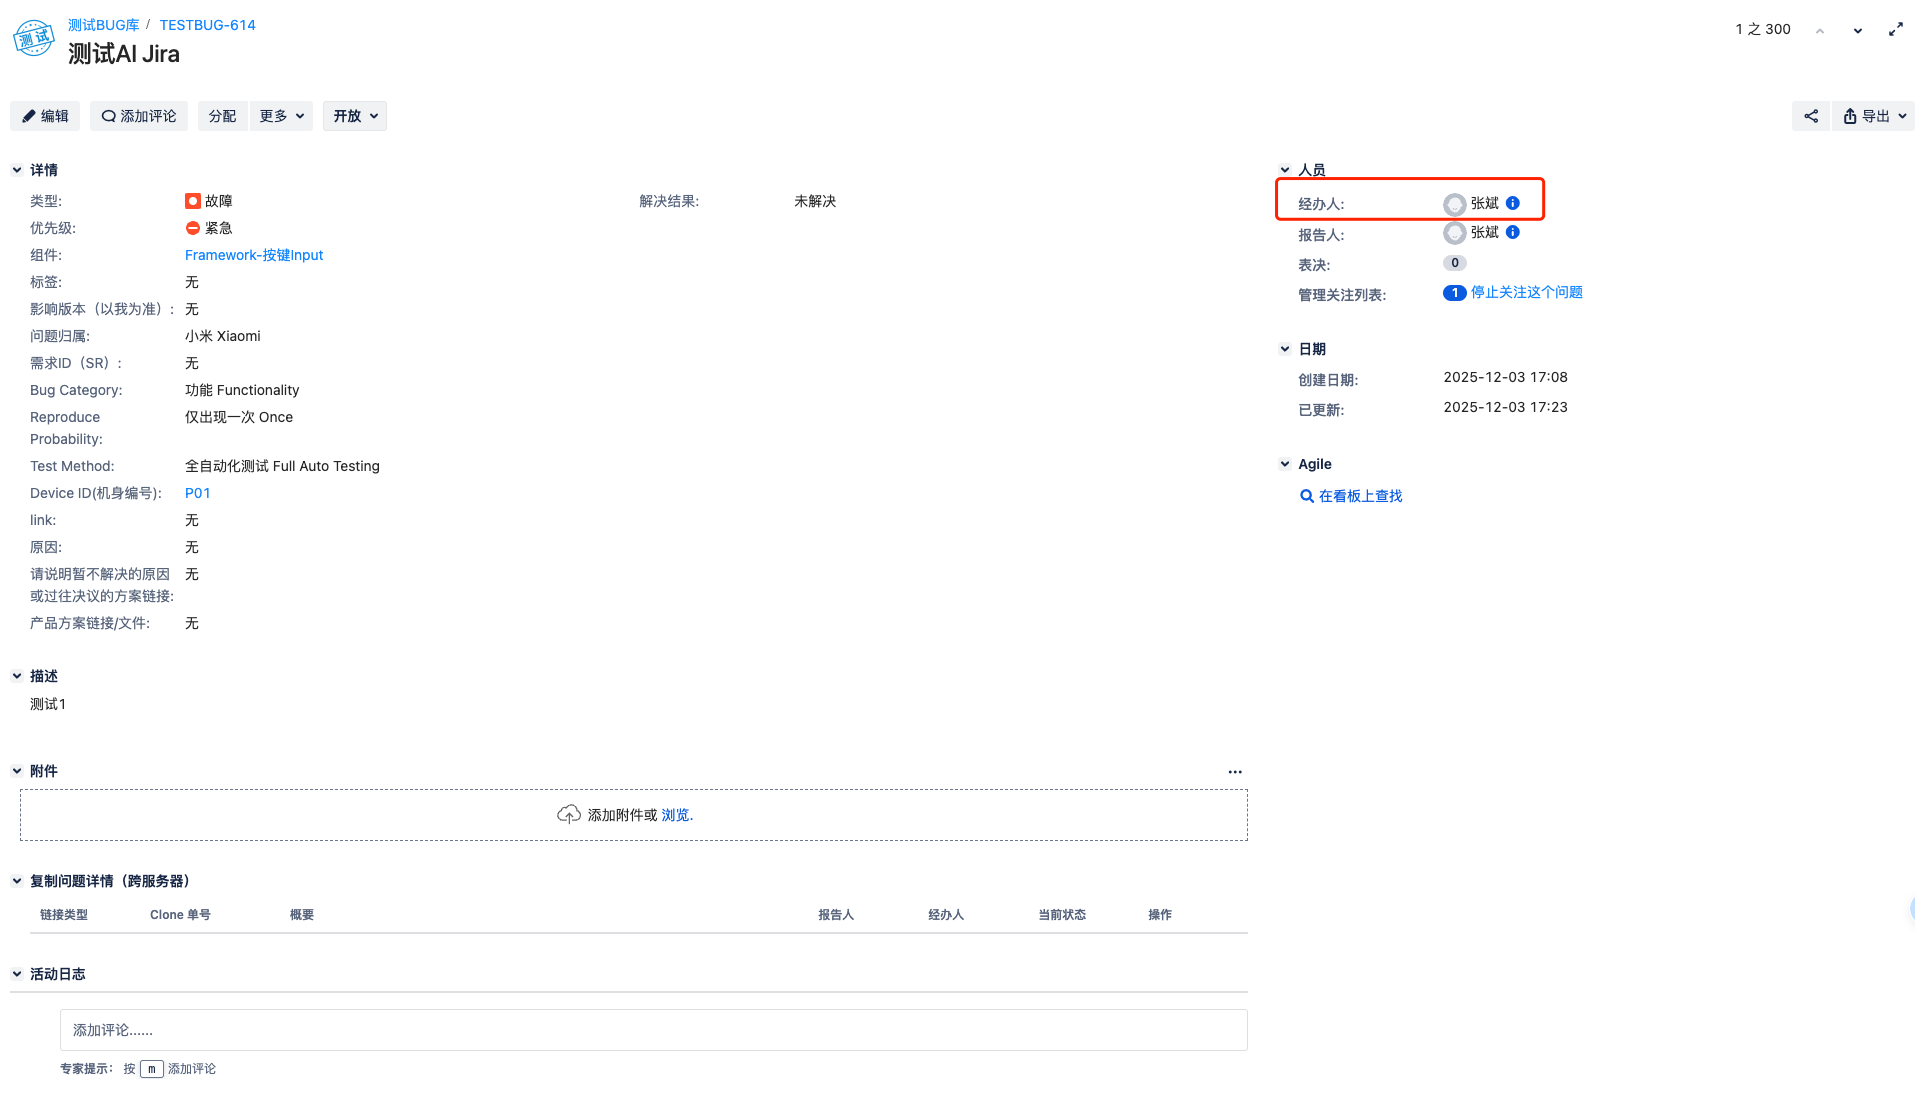The height and width of the screenshot is (1094, 1915).
Task: Click created date 2025-12-03 17:08
Action: [x=1505, y=377]
